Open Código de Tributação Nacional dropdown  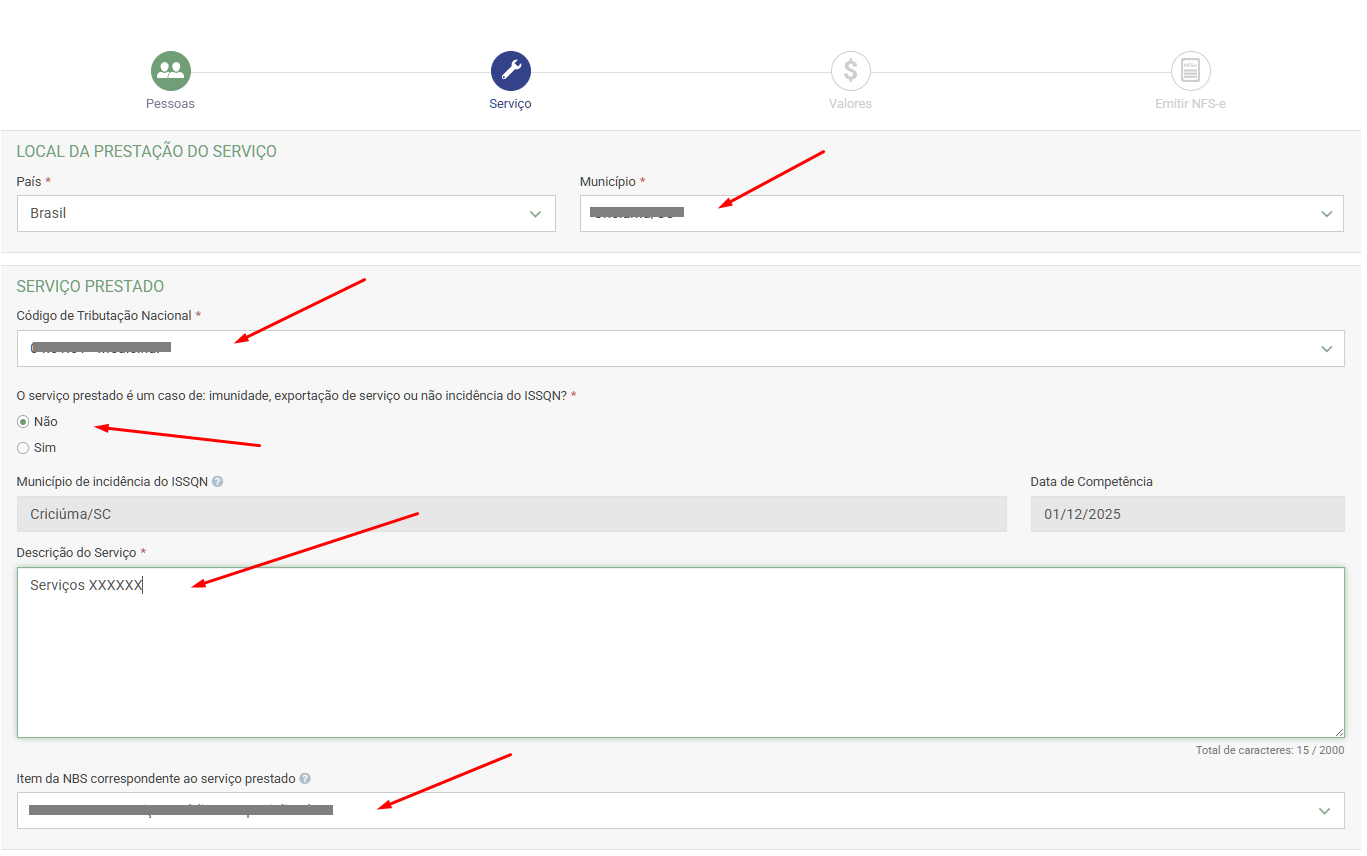680,349
